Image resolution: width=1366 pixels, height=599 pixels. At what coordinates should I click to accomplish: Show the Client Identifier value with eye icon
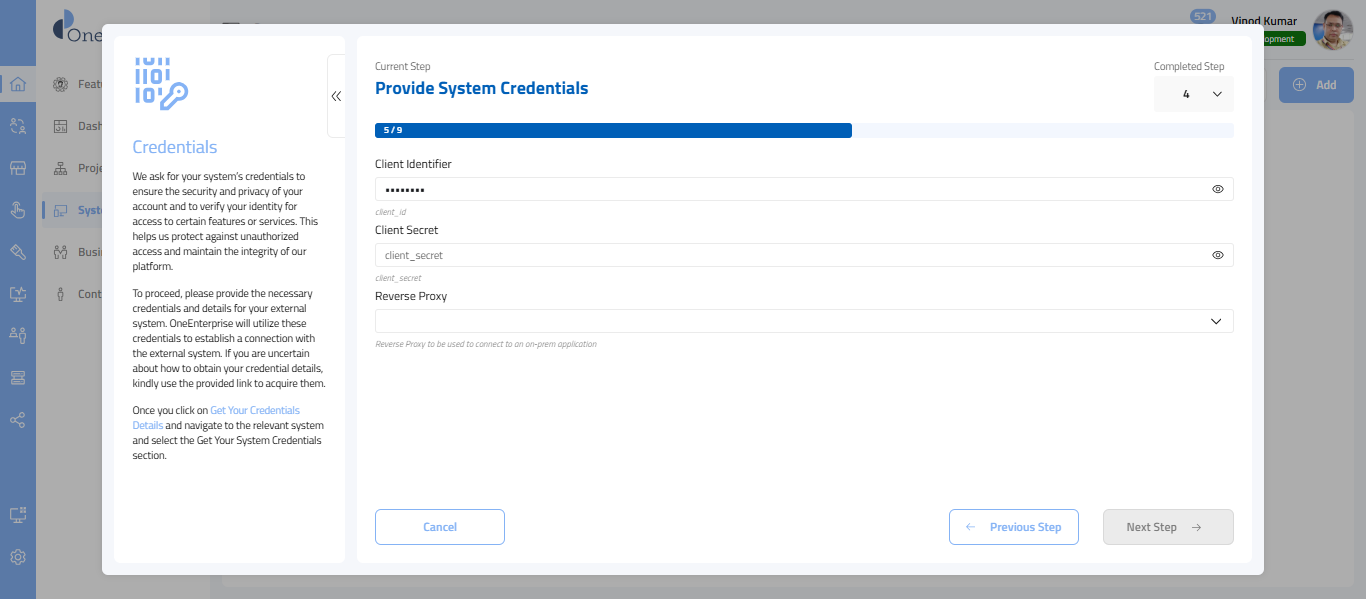coord(1217,189)
